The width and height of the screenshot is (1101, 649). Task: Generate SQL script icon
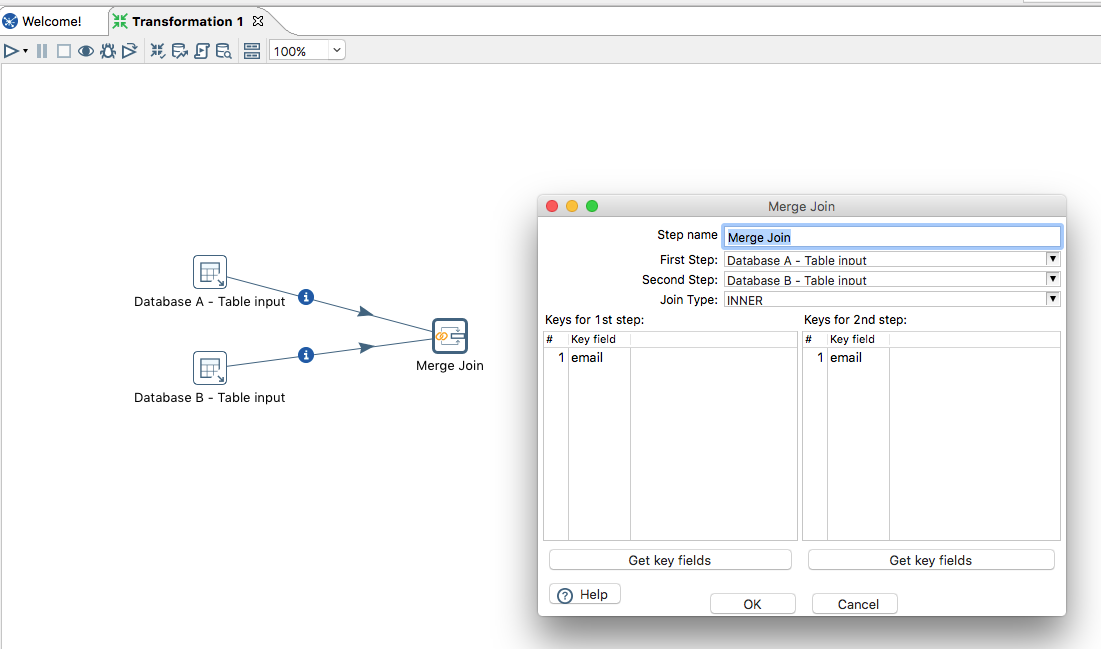pyautogui.click(x=202, y=51)
